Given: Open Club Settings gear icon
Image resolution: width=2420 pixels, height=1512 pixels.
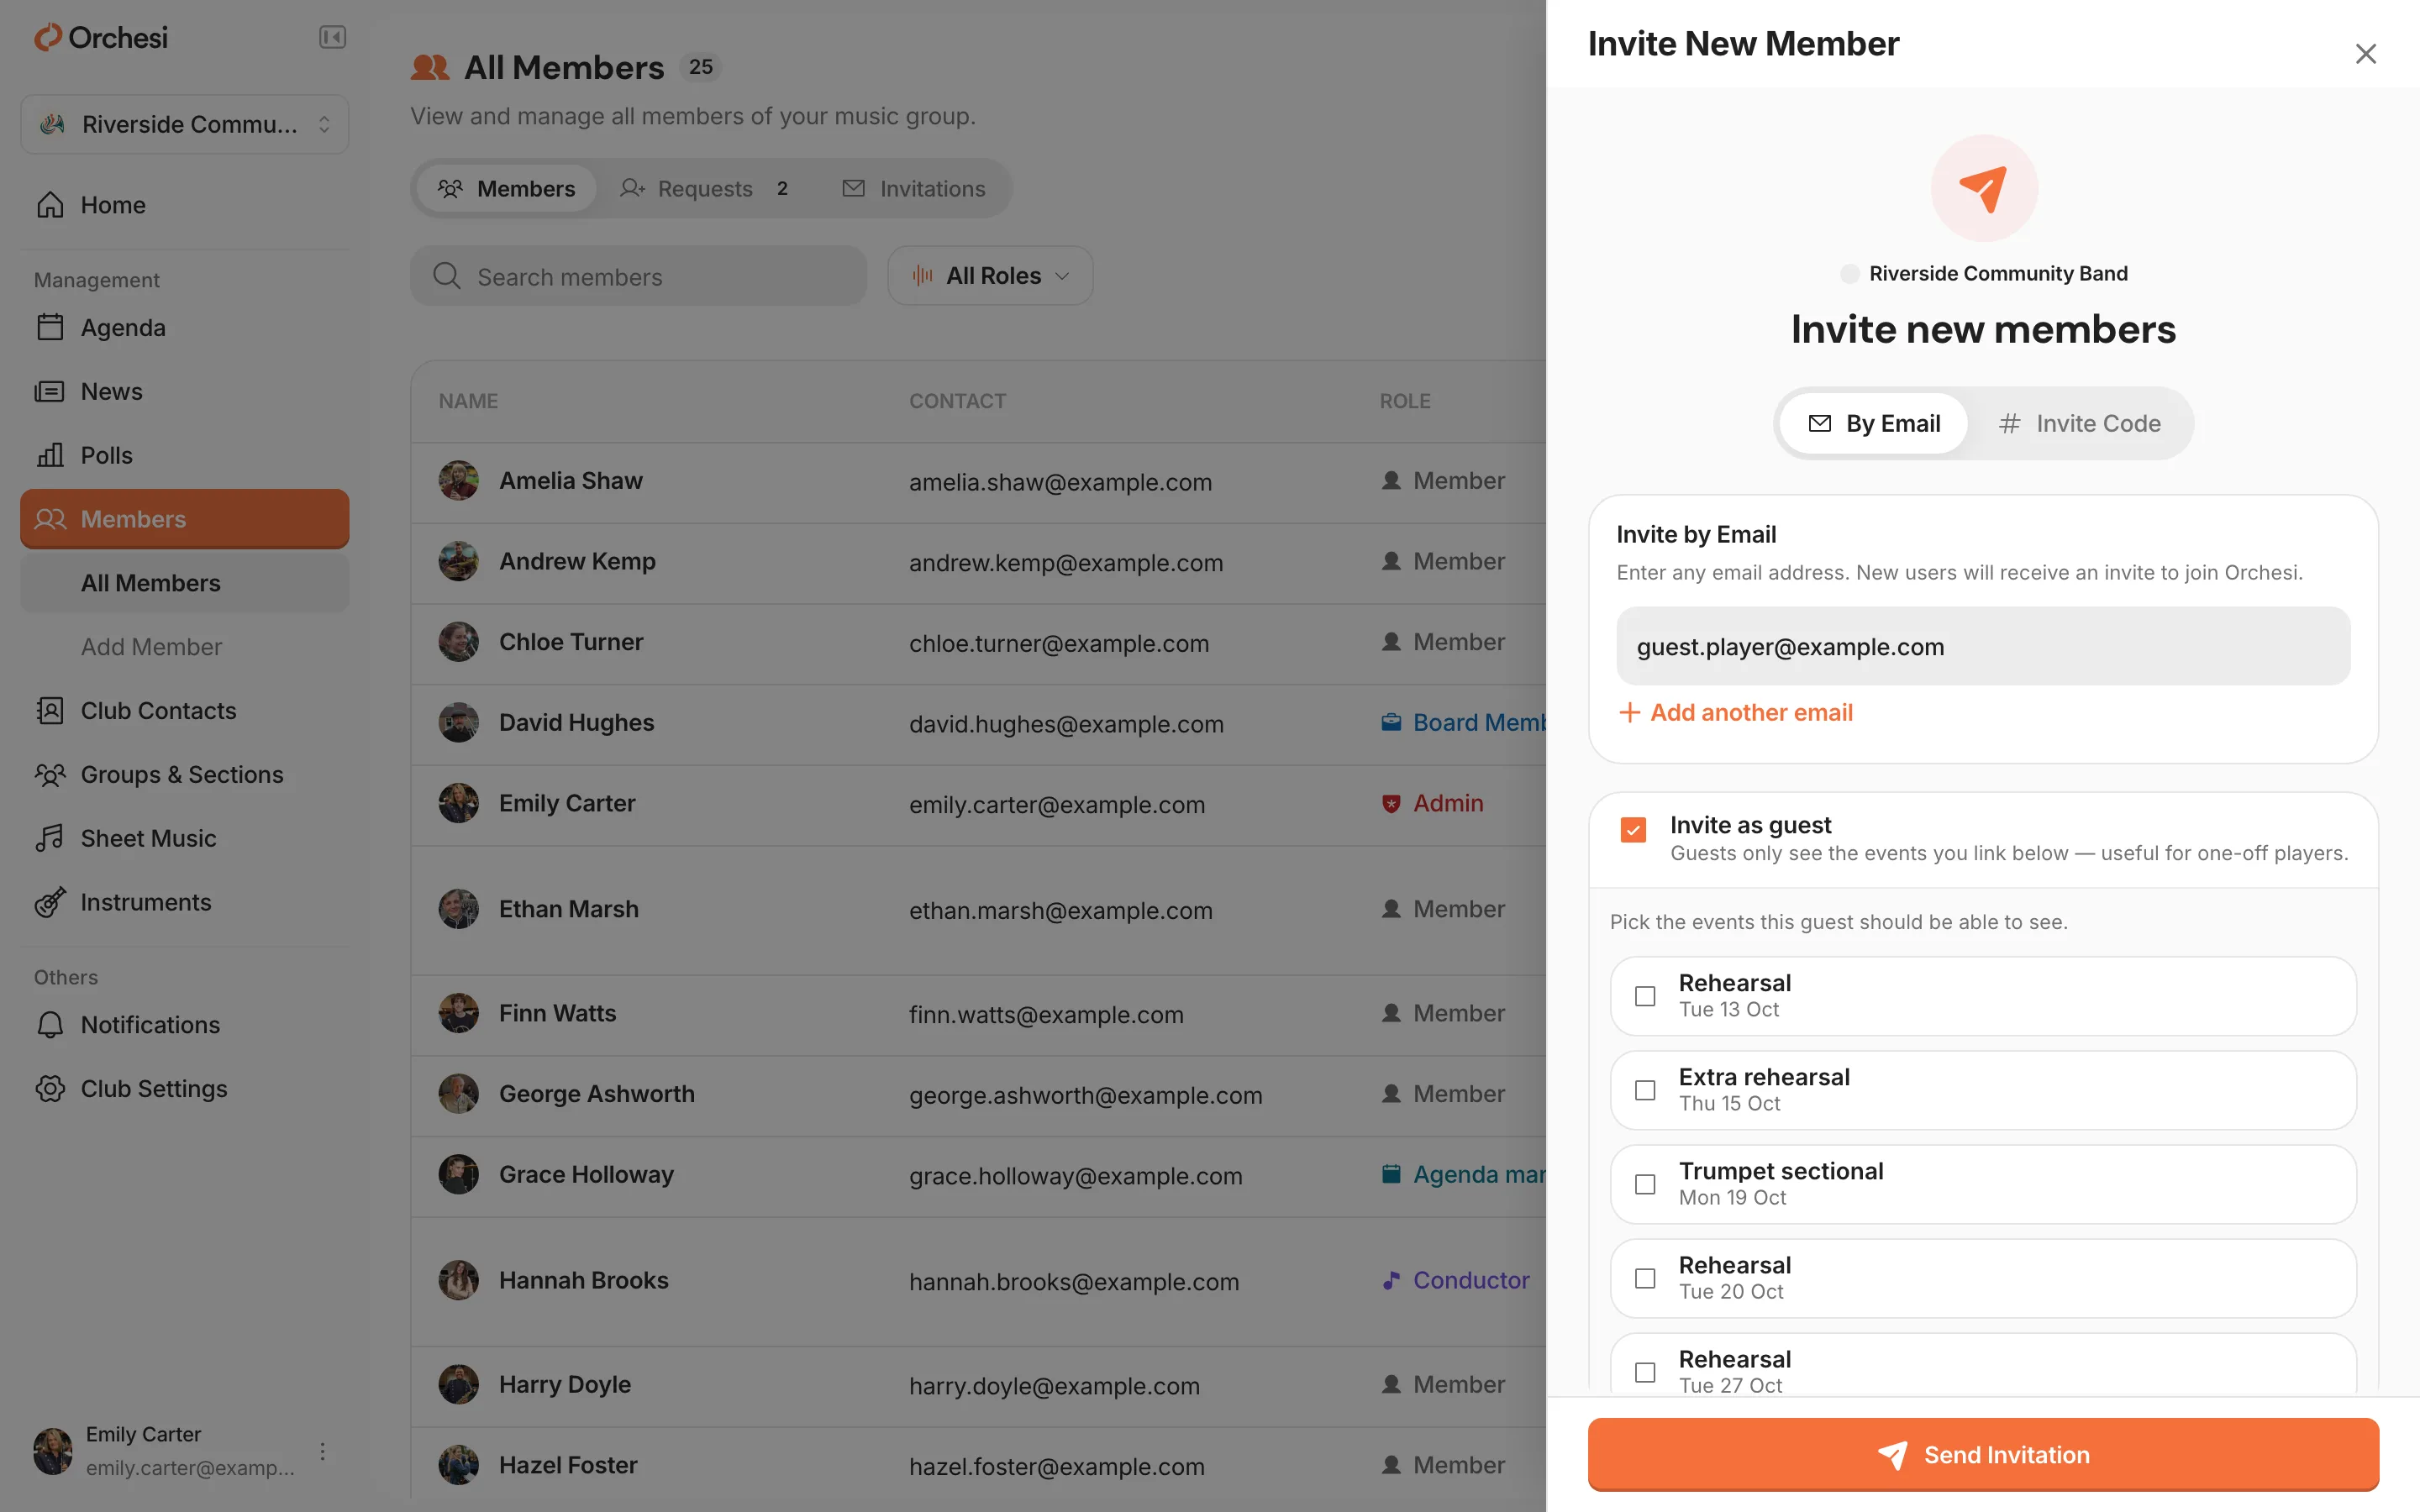Looking at the screenshot, I should pos(50,1089).
